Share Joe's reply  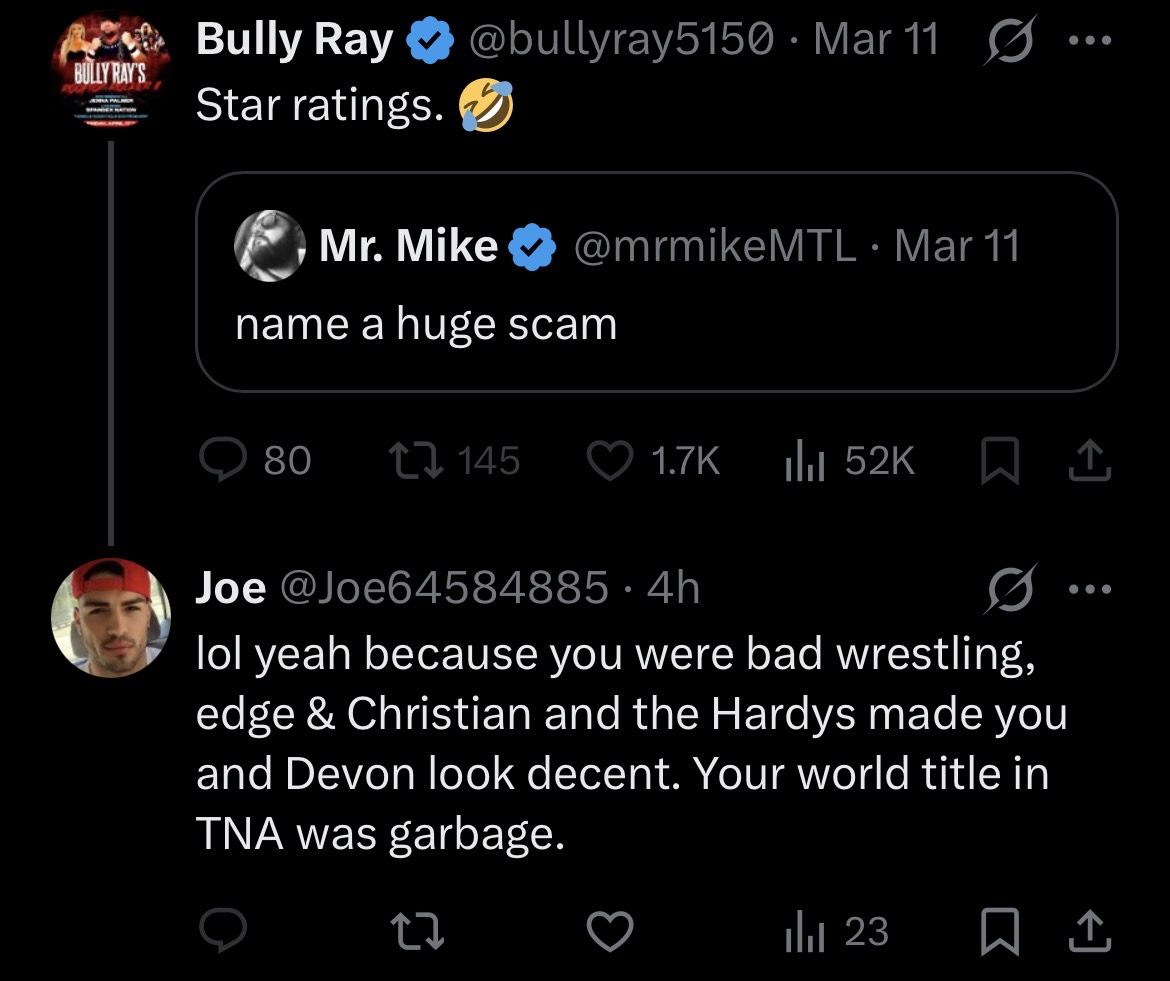tap(1090, 931)
